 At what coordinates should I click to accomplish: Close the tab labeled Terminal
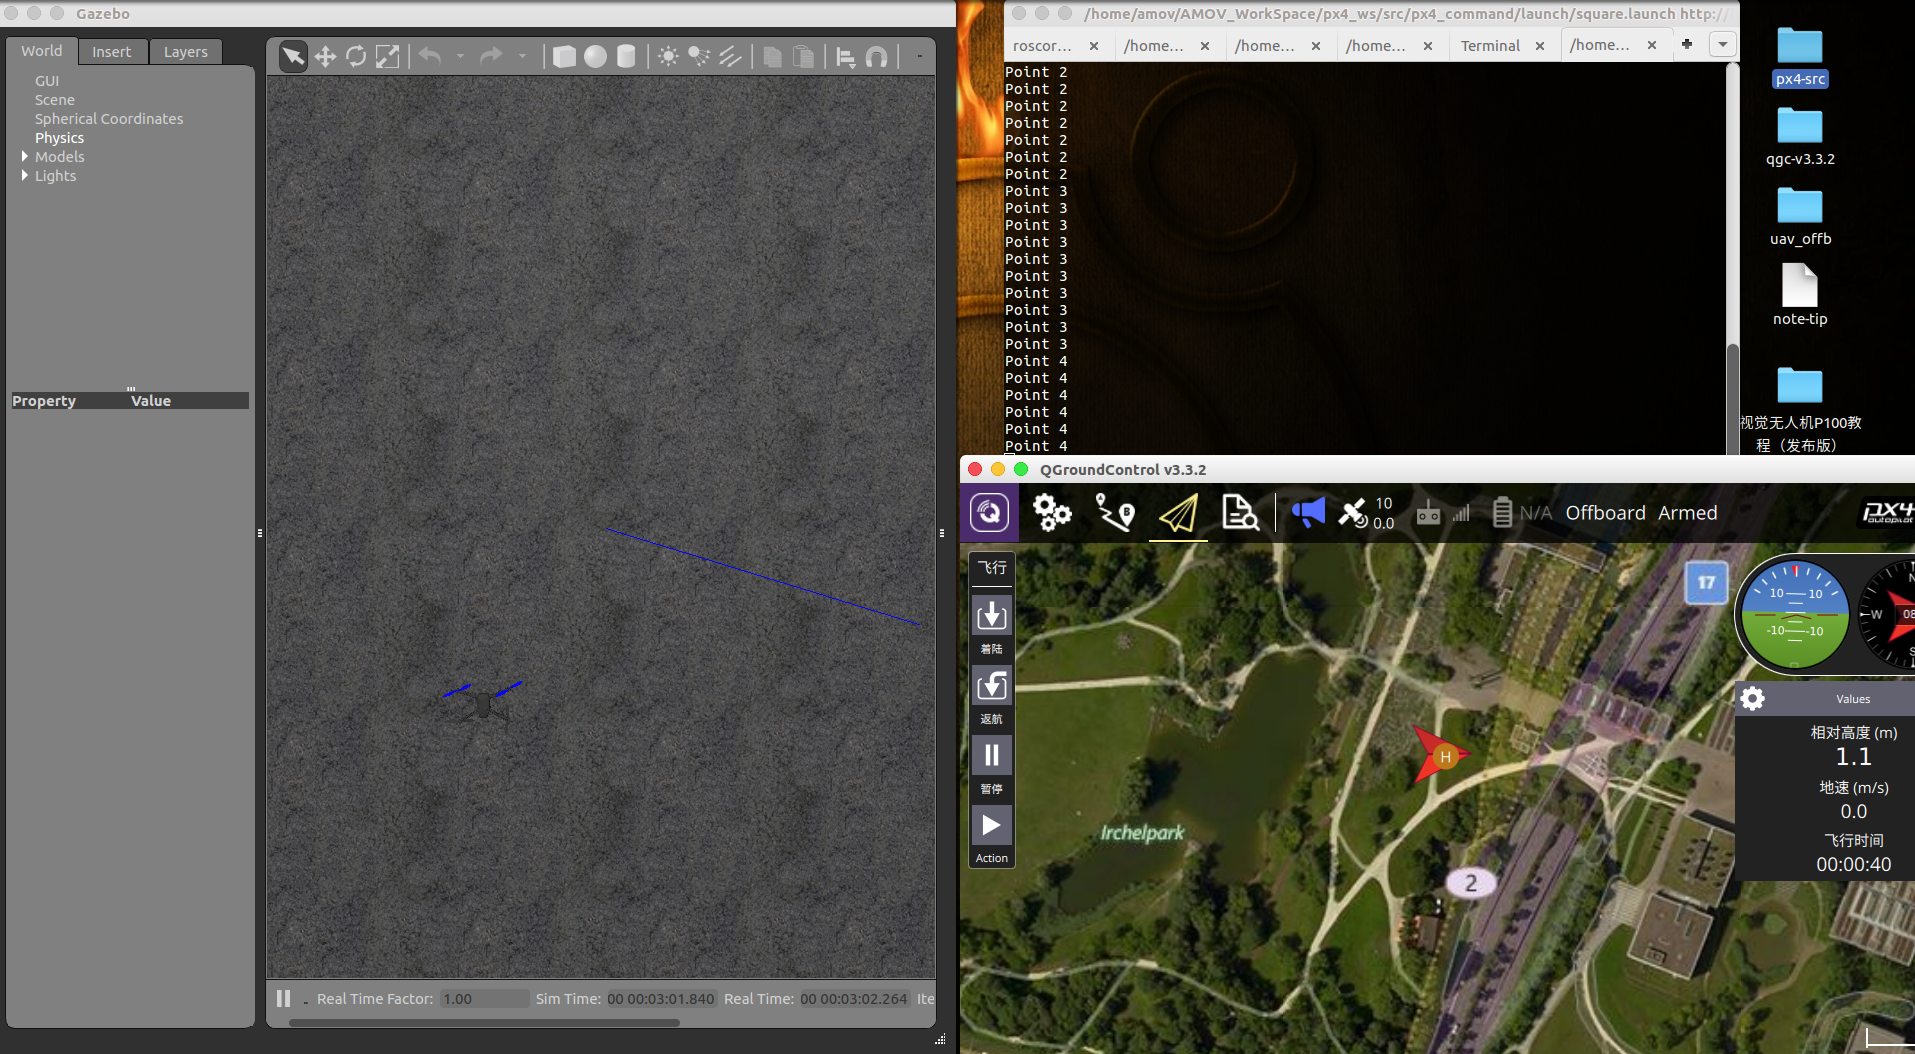1540,46
